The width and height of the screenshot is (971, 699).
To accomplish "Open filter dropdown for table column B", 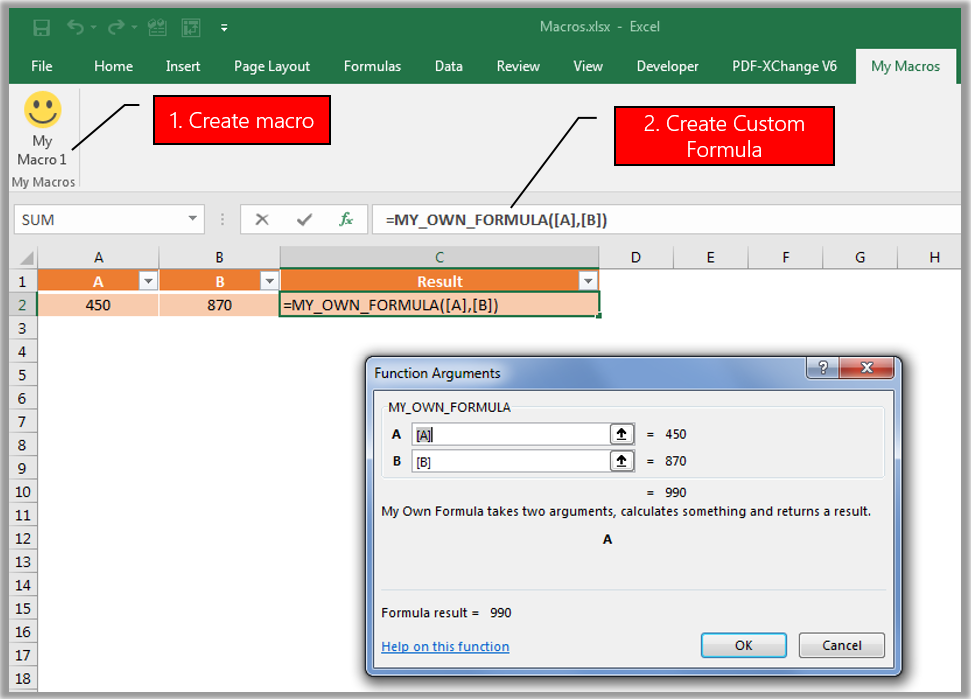I will pos(269,281).
